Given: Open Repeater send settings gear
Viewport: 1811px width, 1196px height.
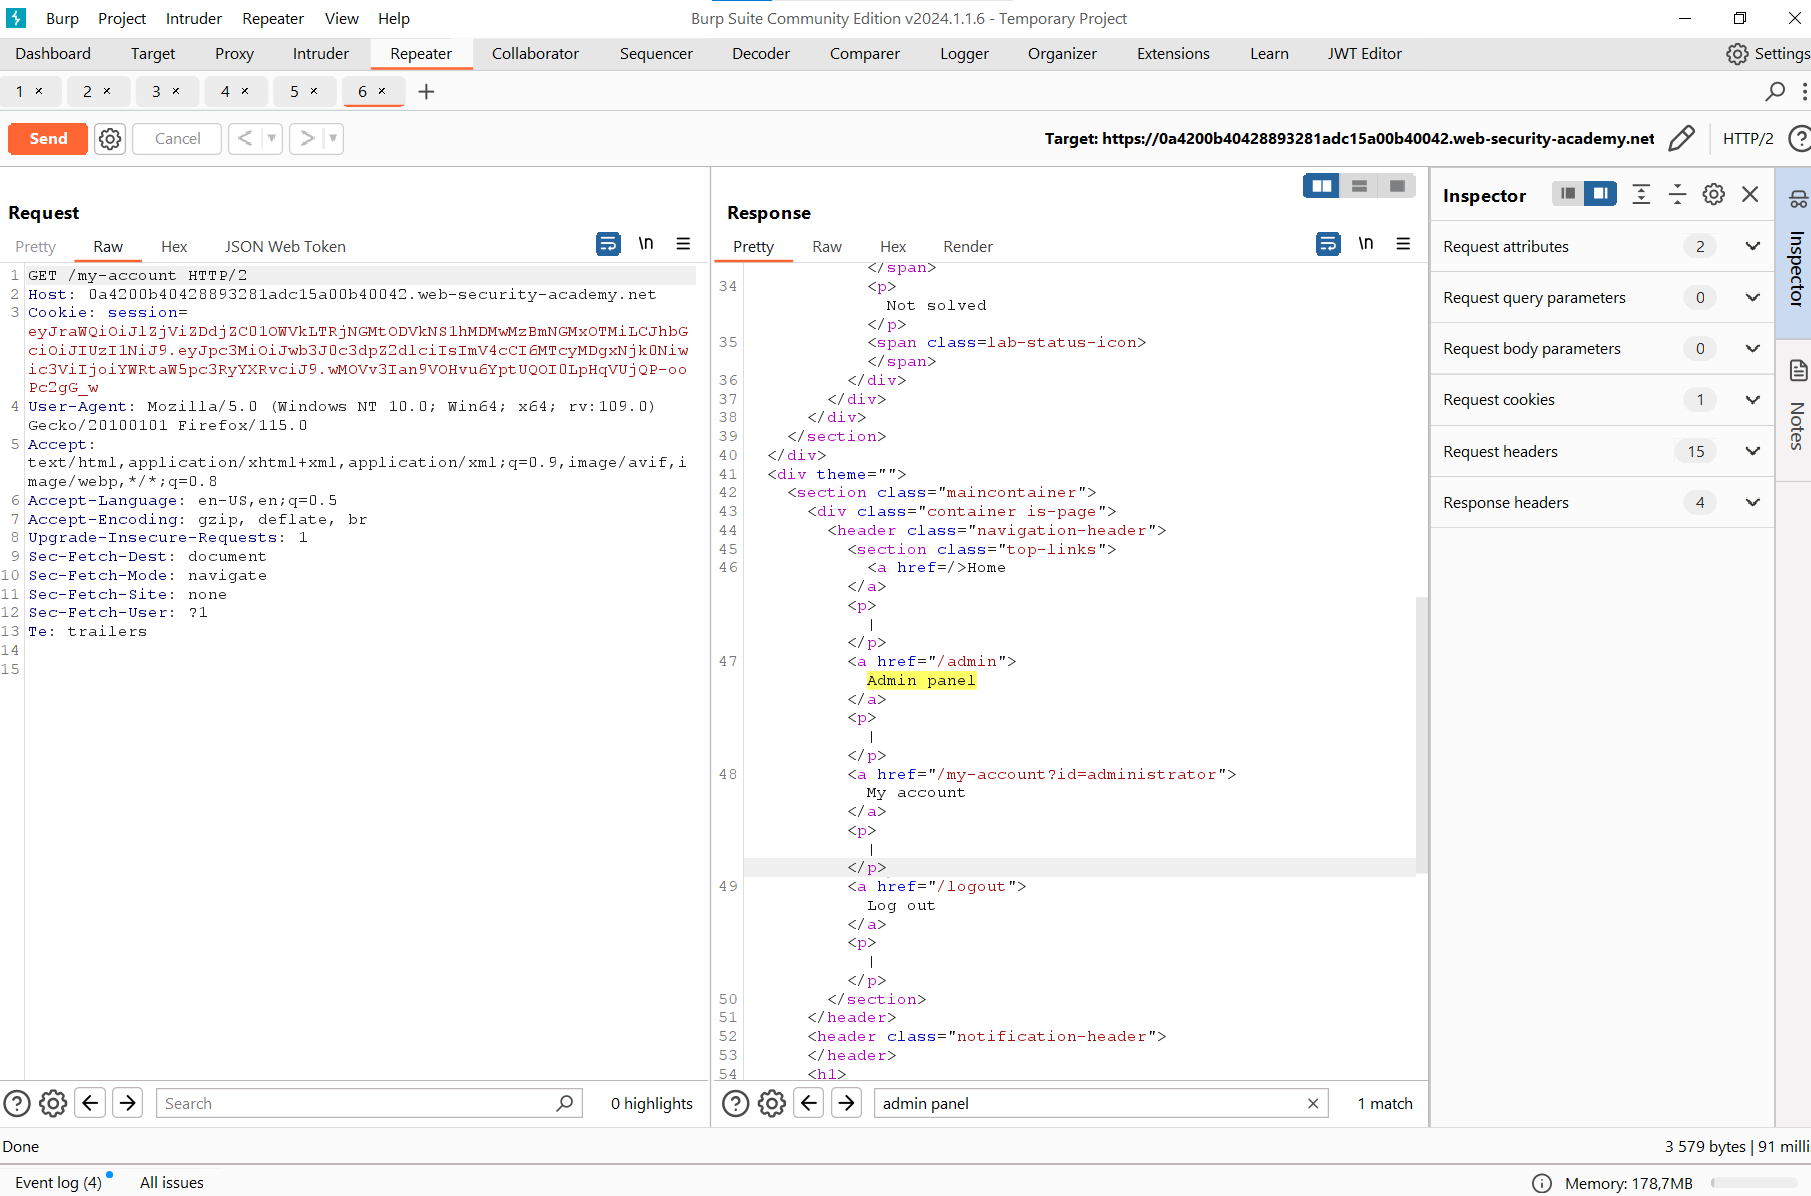Looking at the screenshot, I should pos(110,139).
